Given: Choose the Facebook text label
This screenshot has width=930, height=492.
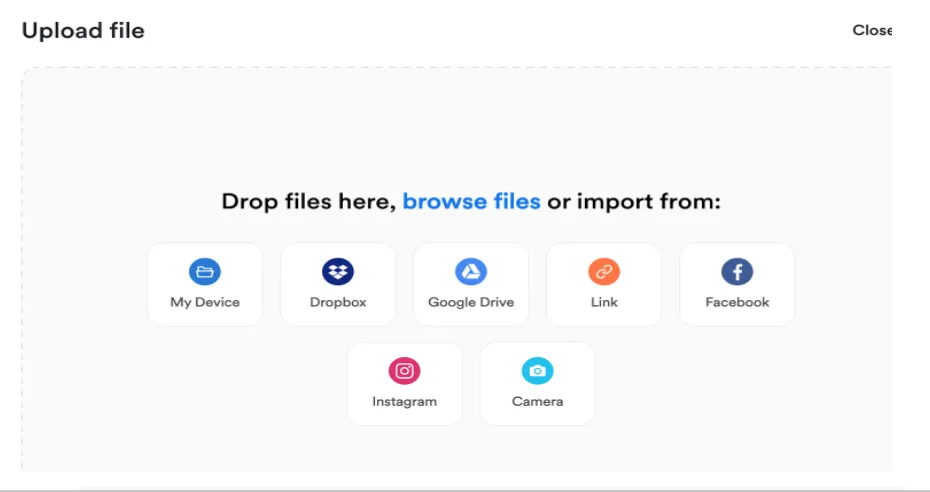Looking at the screenshot, I should pyautogui.click(x=737, y=302).
